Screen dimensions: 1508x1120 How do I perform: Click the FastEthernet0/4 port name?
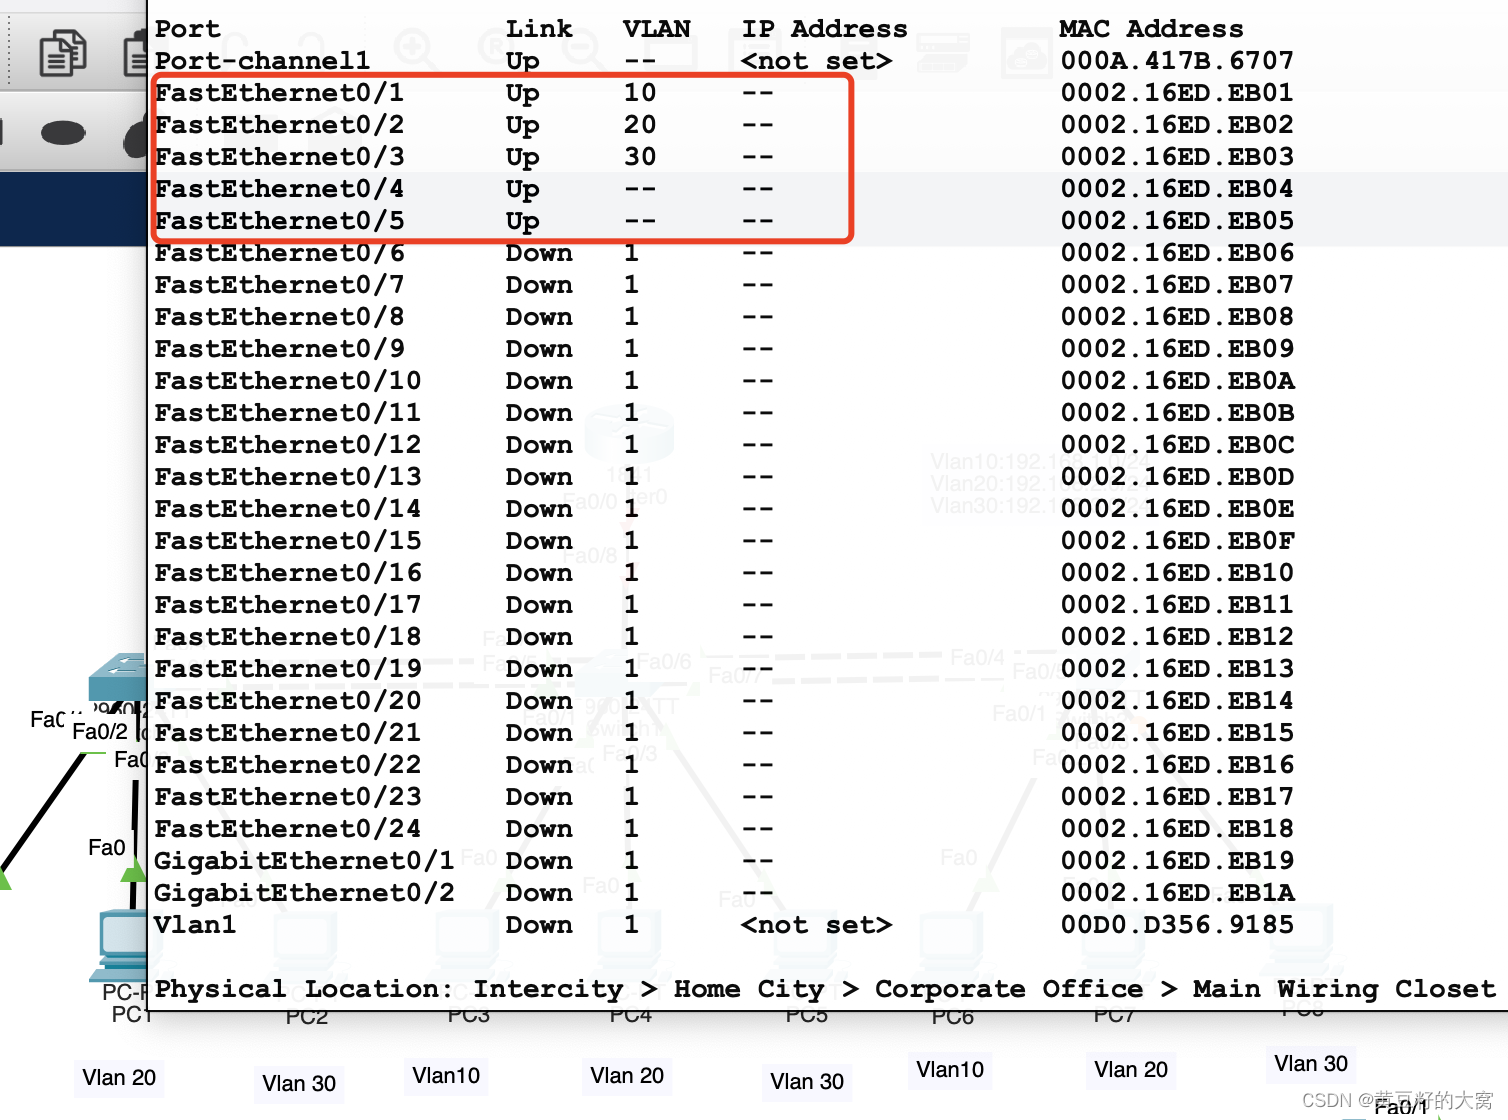click(x=280, y=189)
